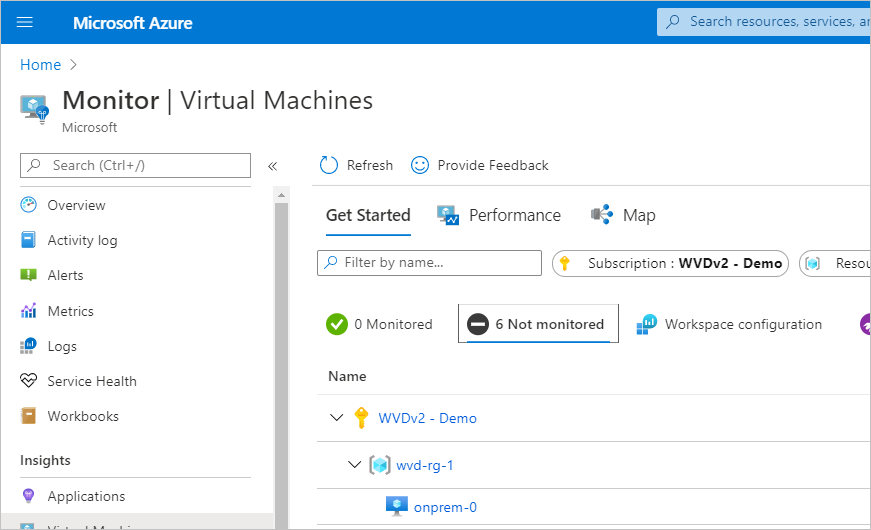This screenshot has width=871, height=530.
Task: Collapse the sidebar with double chevron
Action: [x=272, y=166]
